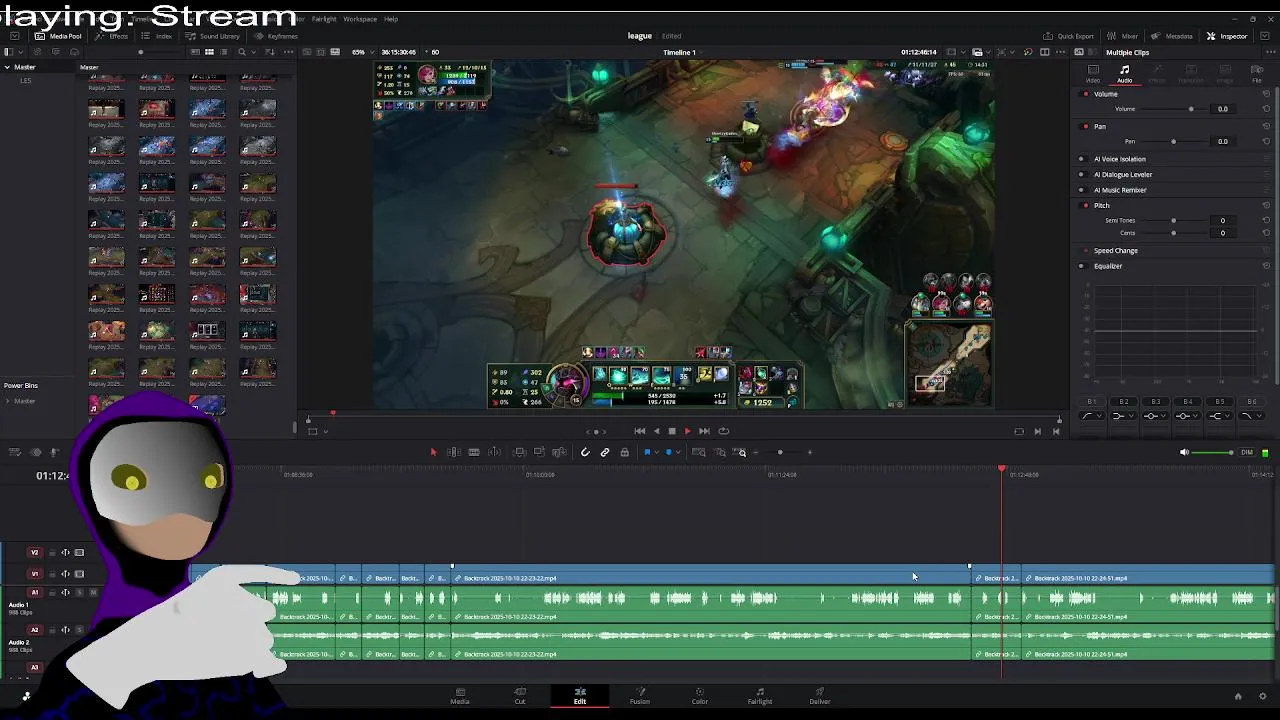Click the Volume slider handle

click(x=1190, y=109)
